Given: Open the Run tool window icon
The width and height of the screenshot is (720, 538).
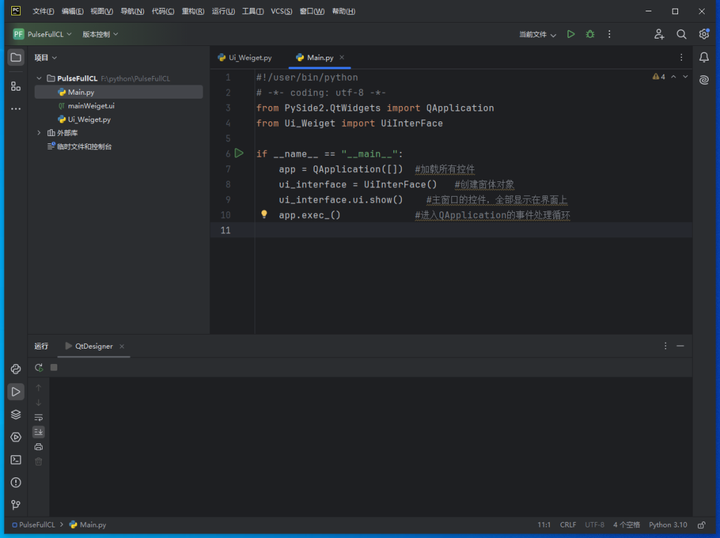Looking at the screenshot, I should (16, 392).
